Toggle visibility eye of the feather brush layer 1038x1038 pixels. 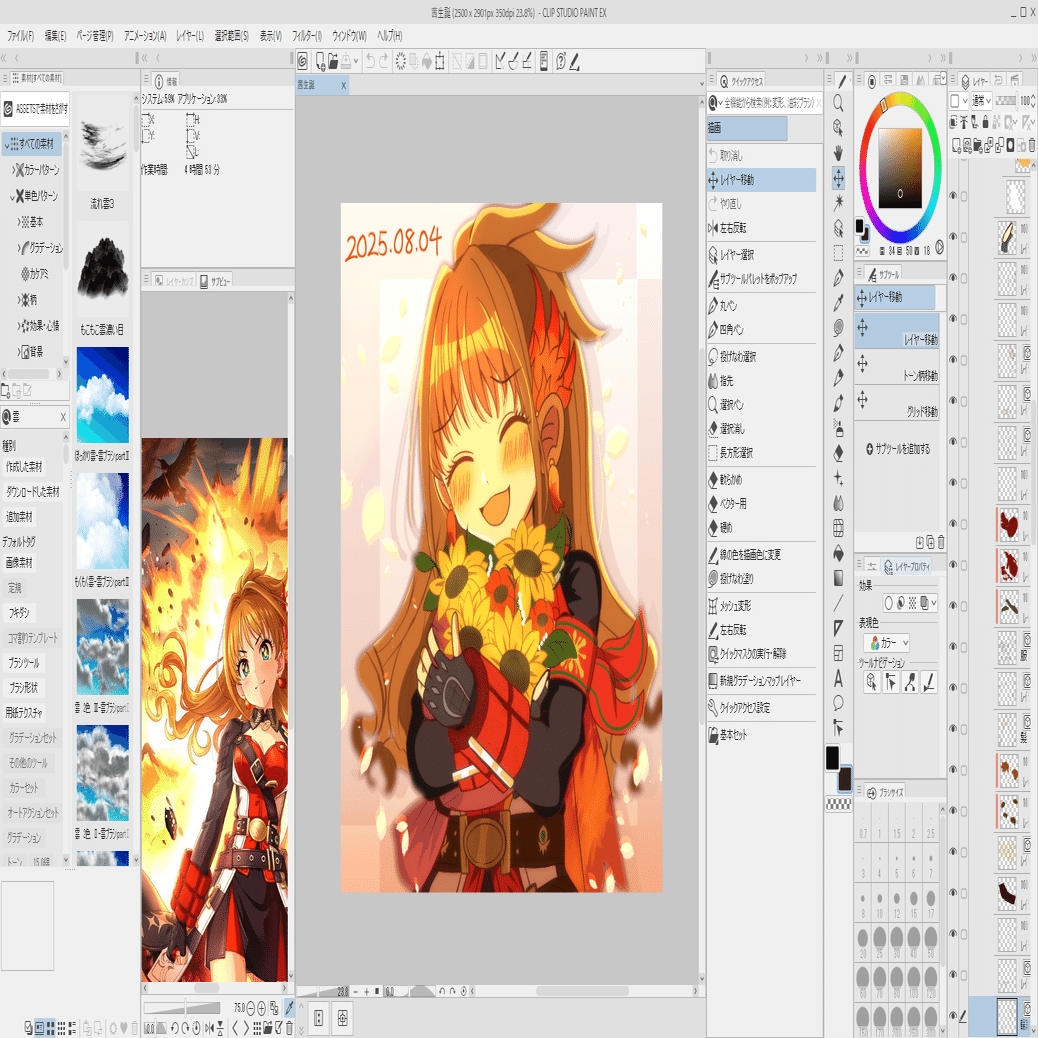(953, 236)
